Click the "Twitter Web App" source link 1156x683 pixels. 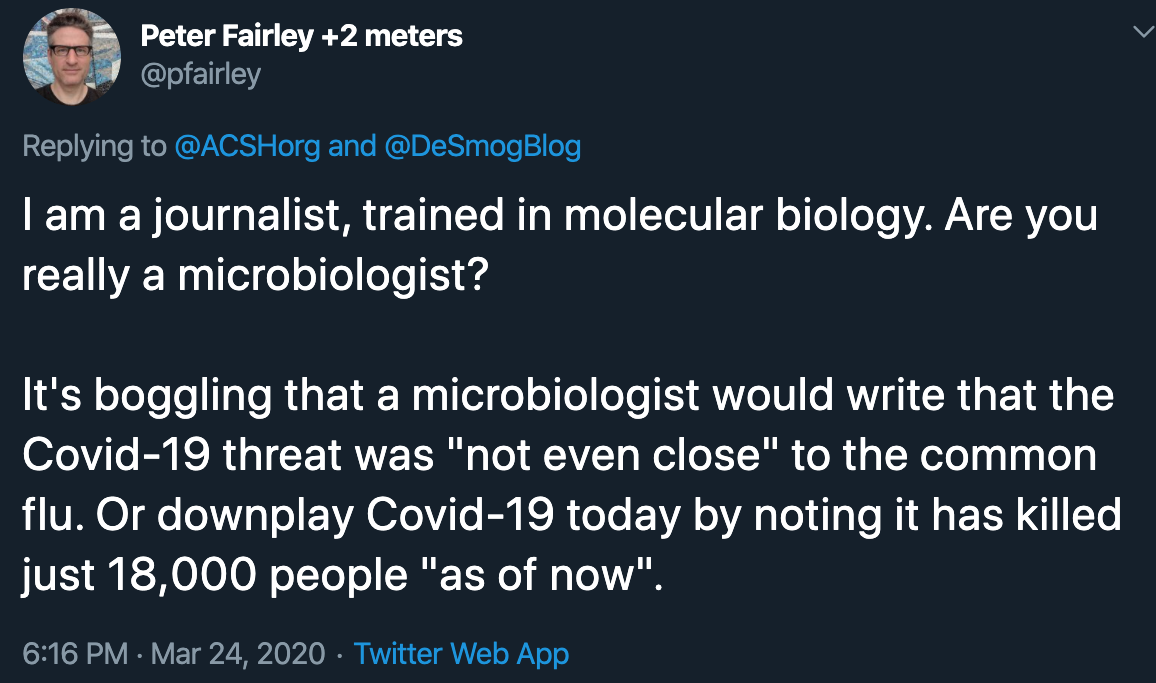click(461, 654)
